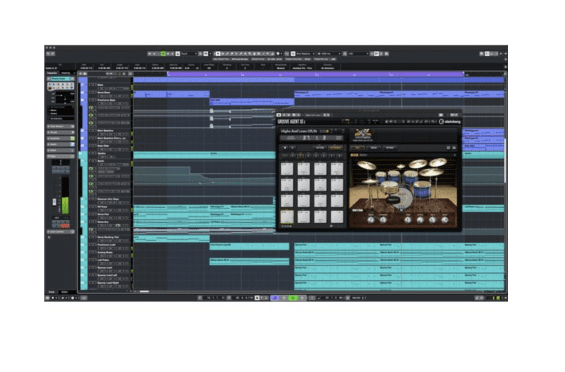Click the steinberg logo in Groove Agent
Screen dimensions: 565x372
[449, 122]
